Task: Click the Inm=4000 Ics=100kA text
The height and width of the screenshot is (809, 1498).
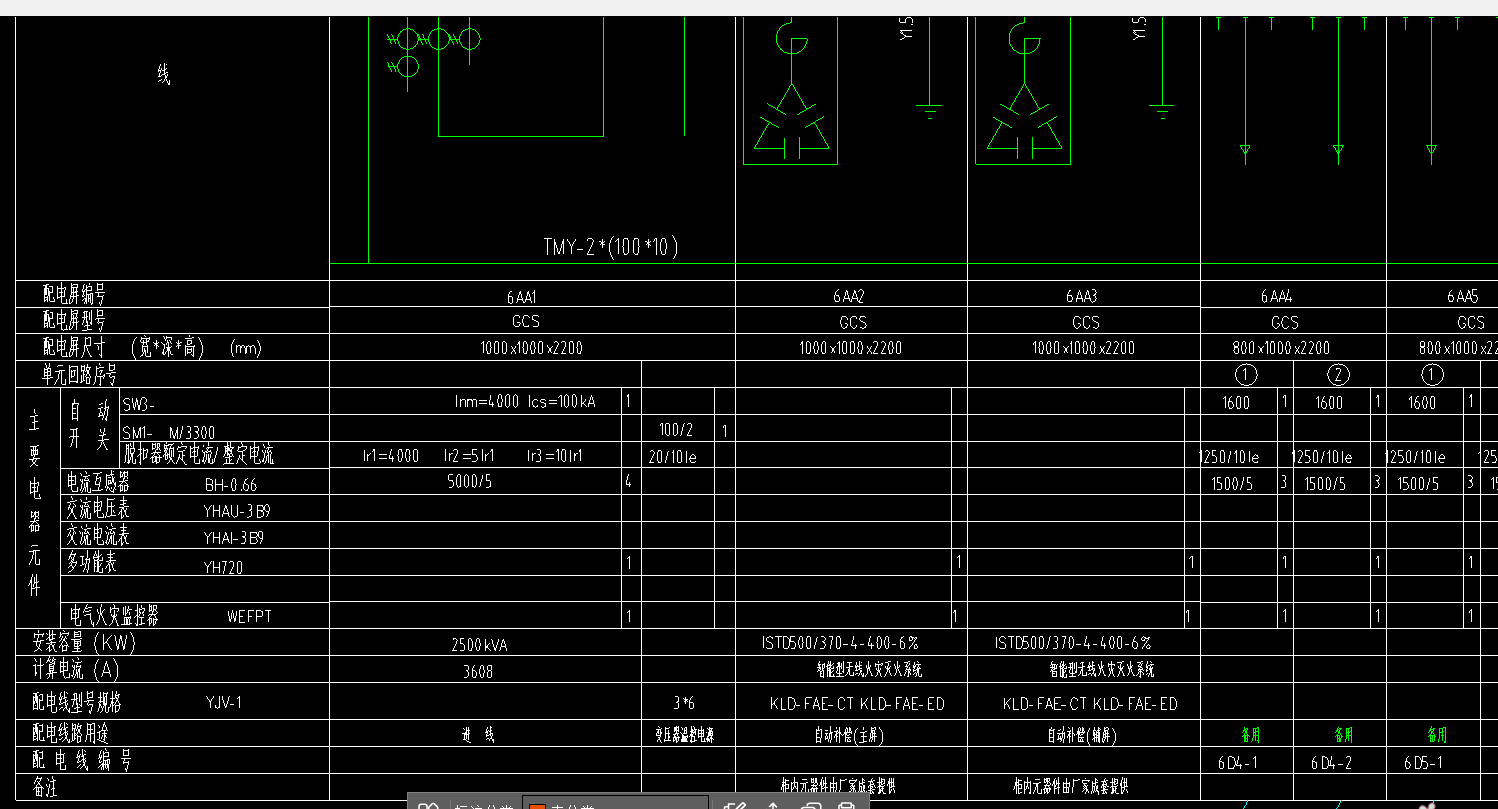Action: pyautogui.click(x=525, y=402)
